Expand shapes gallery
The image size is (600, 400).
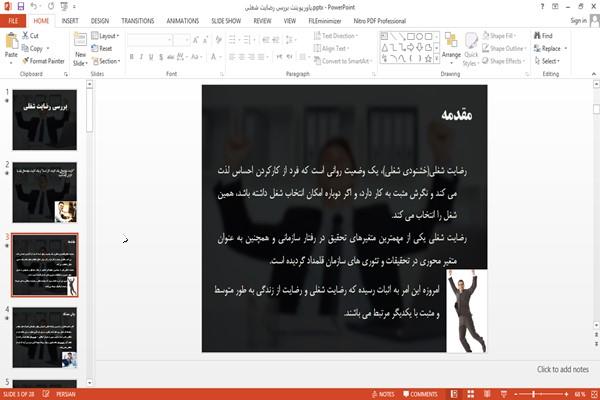(x=437, y=59)
